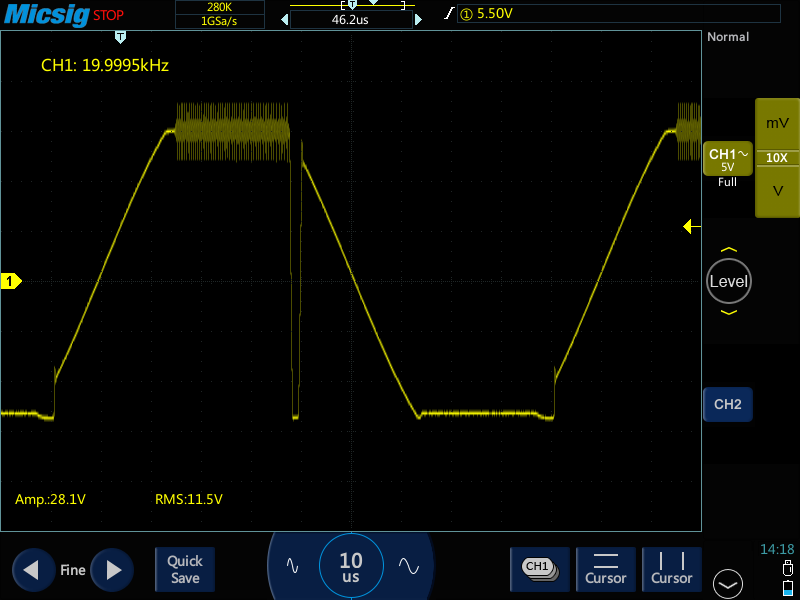This screenshot has width=800, height=600.
Task: Click the Quick Save button
Action: [x=185, y=569]
